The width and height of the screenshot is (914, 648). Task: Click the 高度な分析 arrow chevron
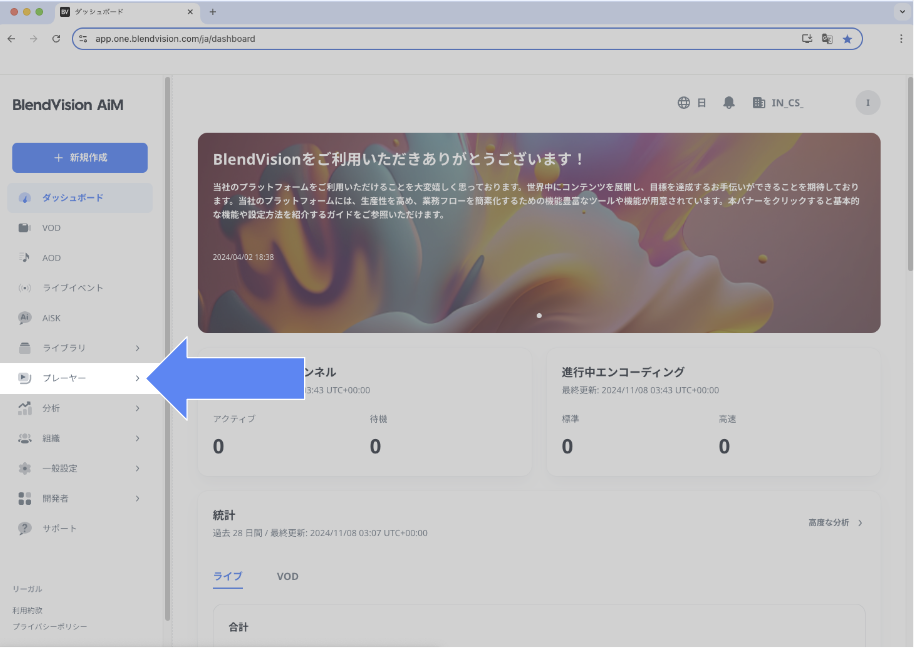tap(860, 523)
